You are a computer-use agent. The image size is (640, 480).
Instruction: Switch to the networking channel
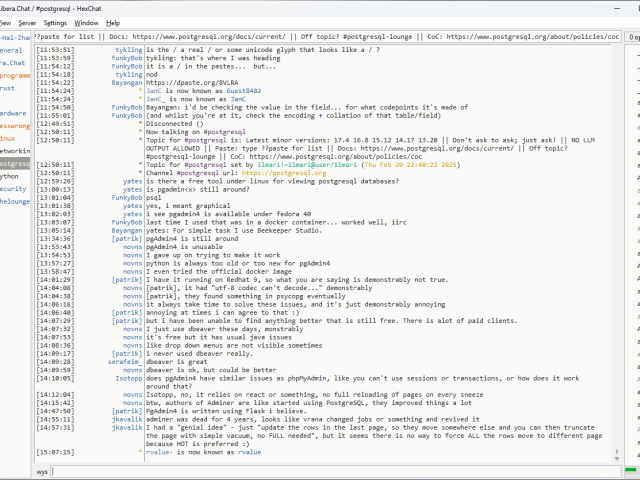click(x=15, y=150)
